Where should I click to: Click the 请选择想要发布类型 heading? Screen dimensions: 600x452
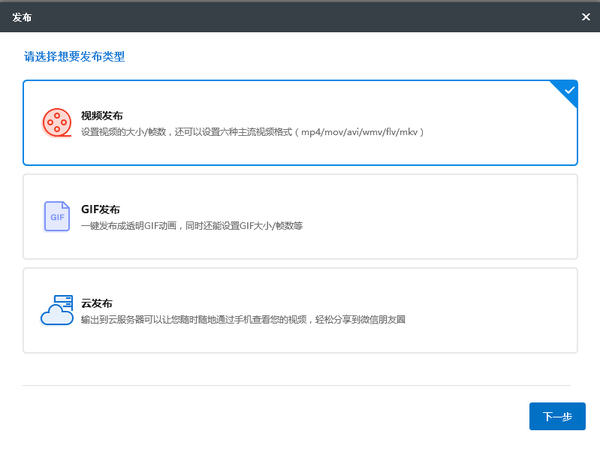tap(74, 56)
